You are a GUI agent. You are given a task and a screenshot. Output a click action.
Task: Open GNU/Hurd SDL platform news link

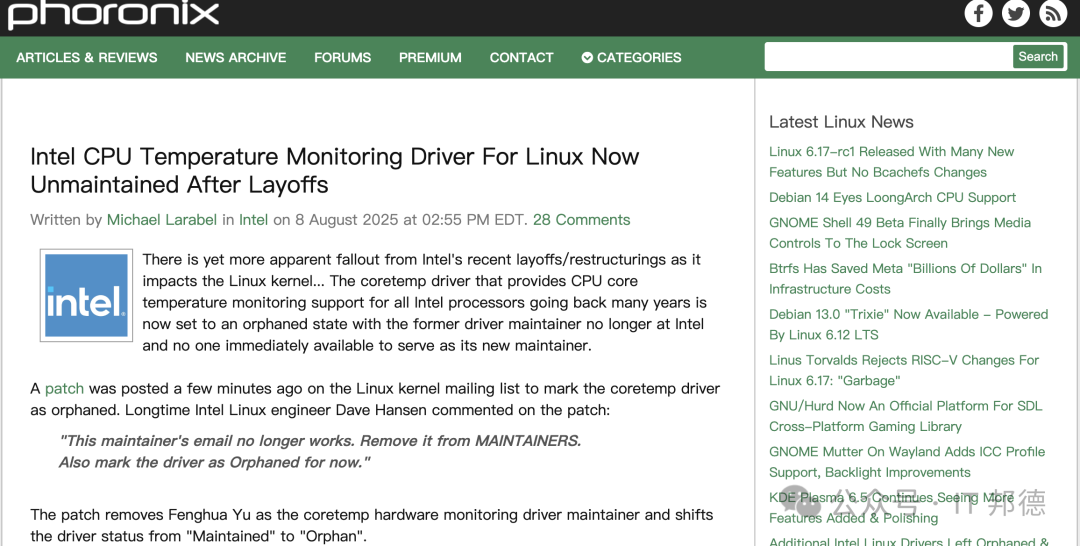906,416
